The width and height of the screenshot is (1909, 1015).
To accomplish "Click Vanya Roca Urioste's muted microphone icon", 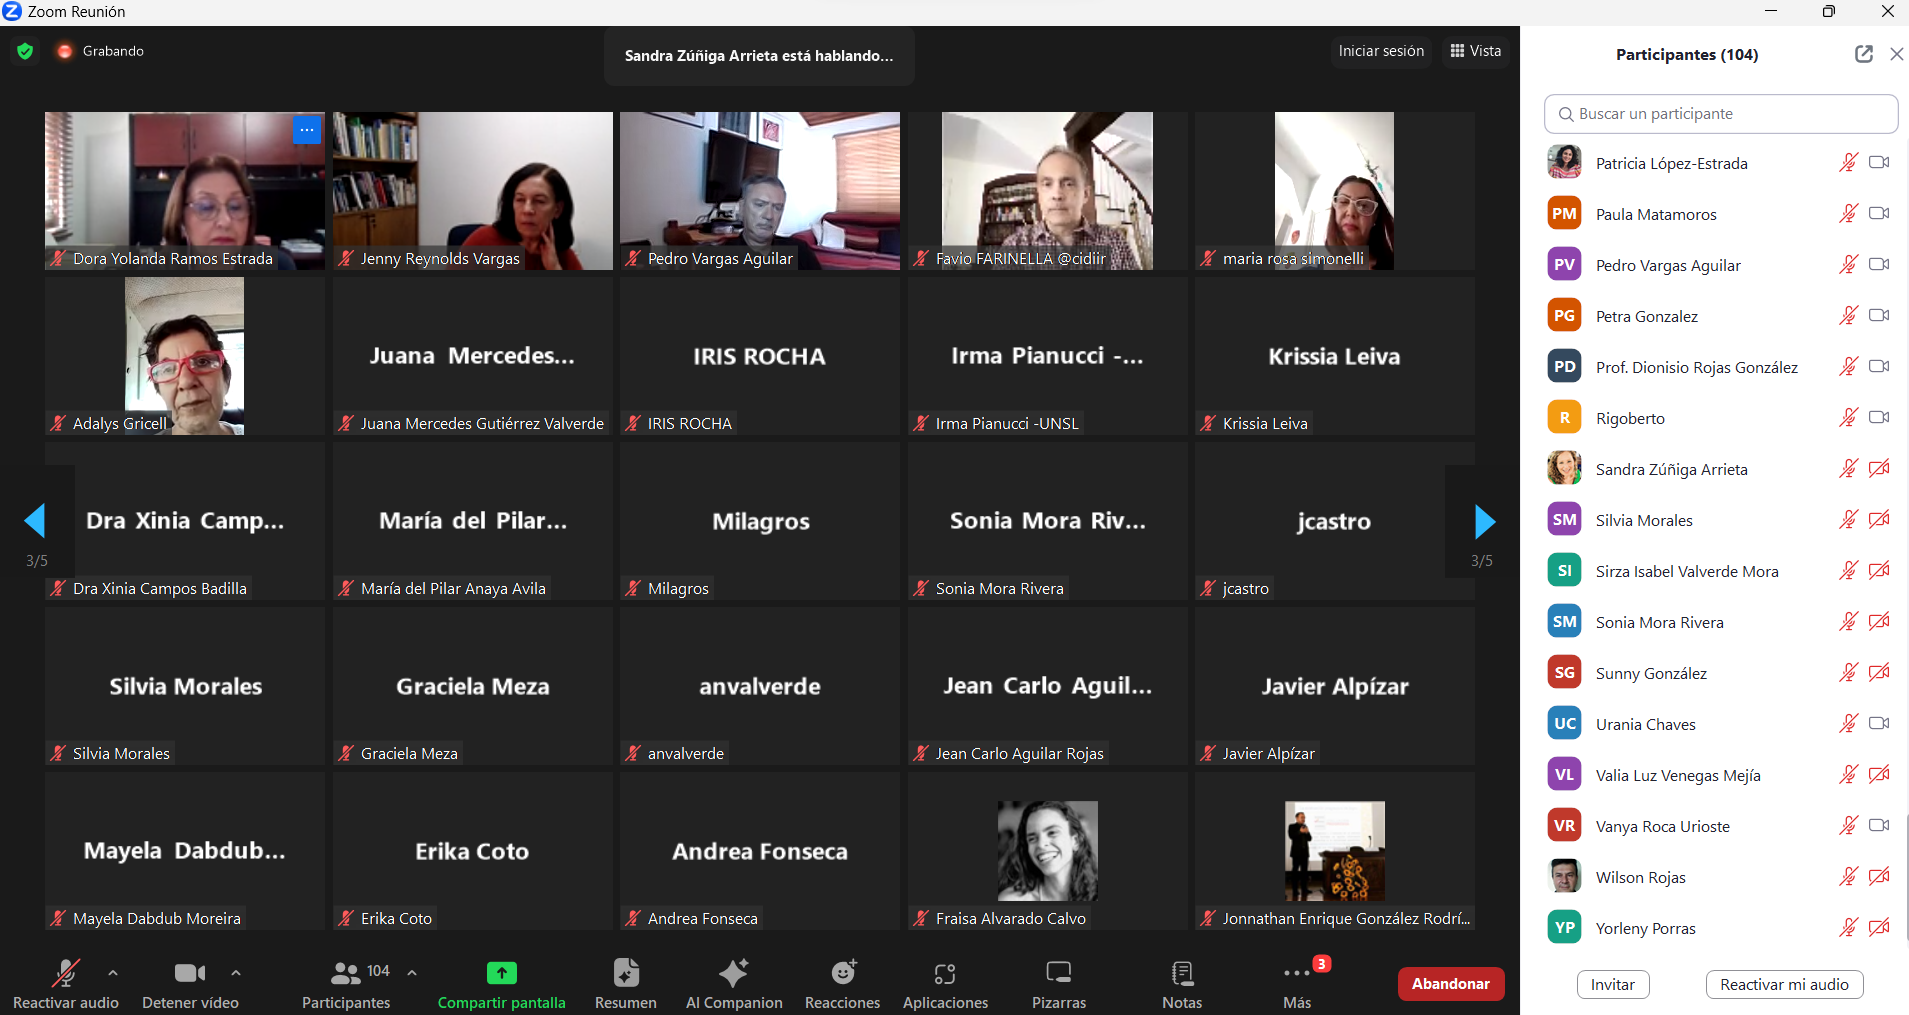I will pyautogui.click(x=1849, y=825).
